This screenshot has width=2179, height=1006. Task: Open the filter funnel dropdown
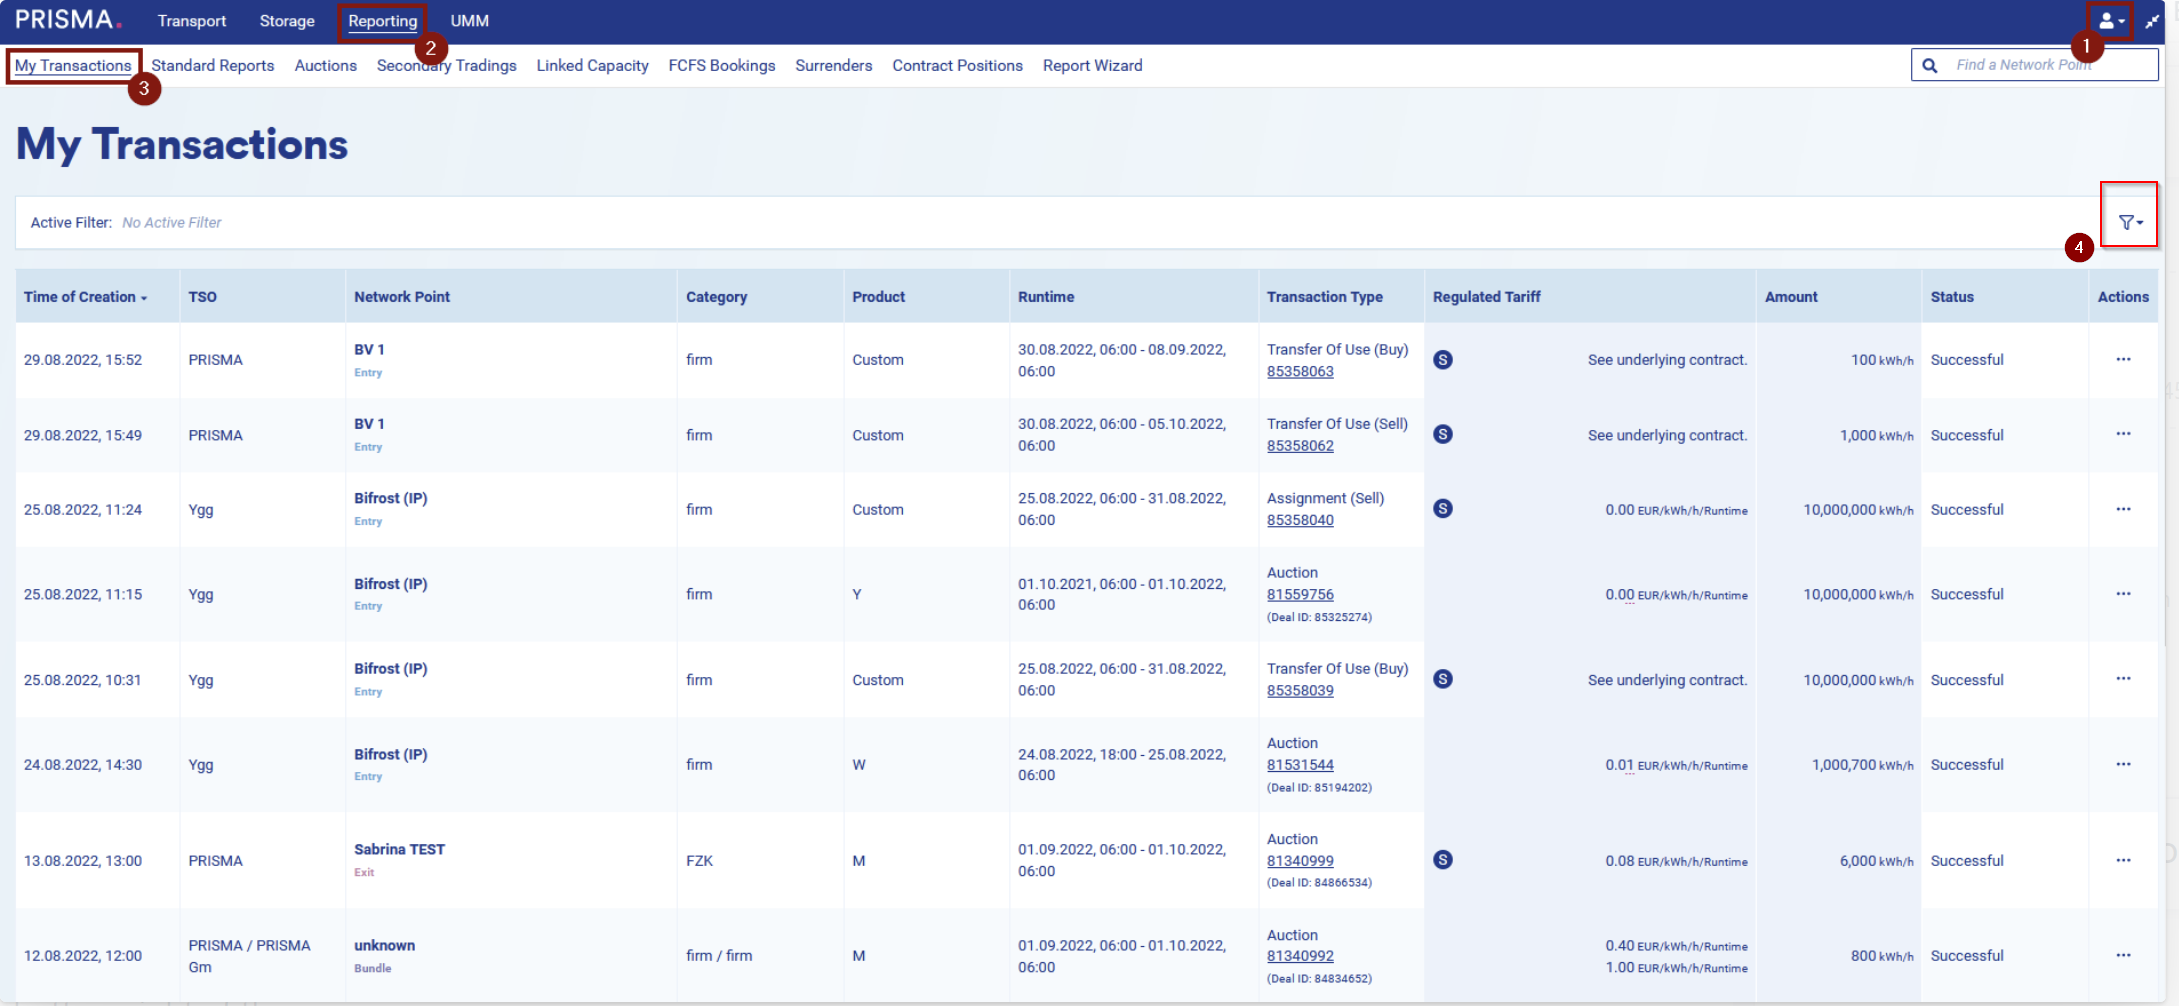(2129, 222)
